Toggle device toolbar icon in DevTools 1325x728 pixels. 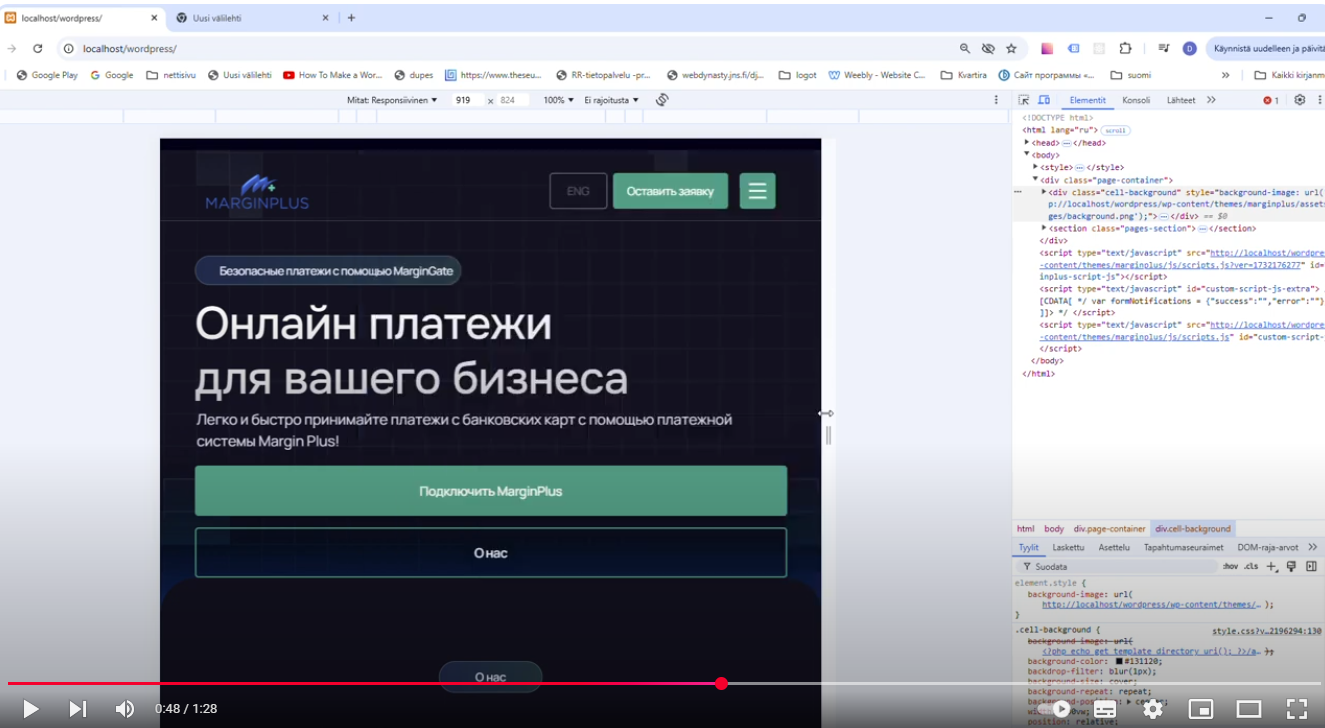point(1043,100)
